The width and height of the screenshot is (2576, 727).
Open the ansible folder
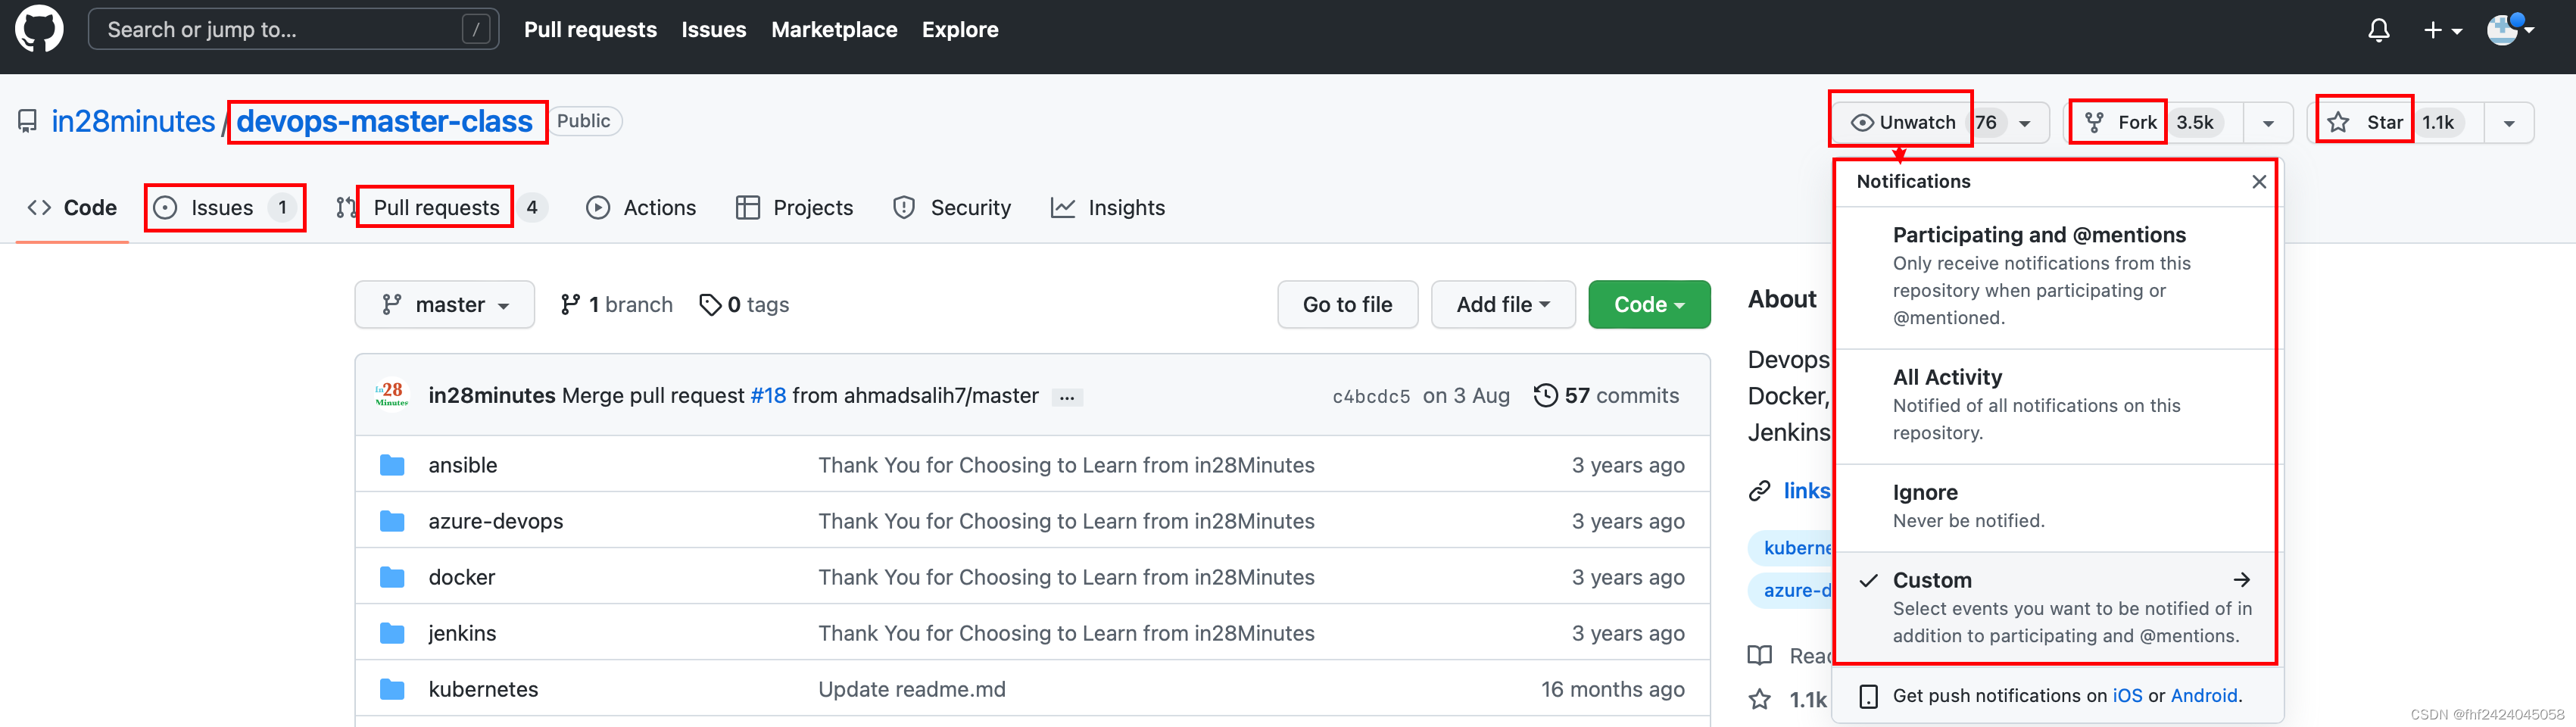click(462, 465)
